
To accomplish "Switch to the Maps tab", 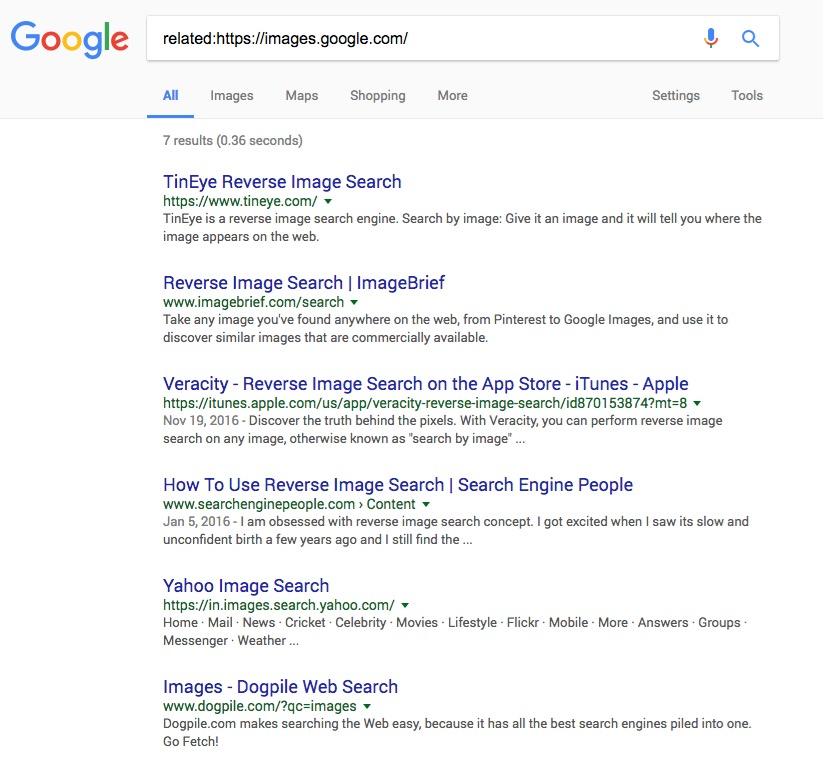I will pyautogui.click(x=301, y=96).
